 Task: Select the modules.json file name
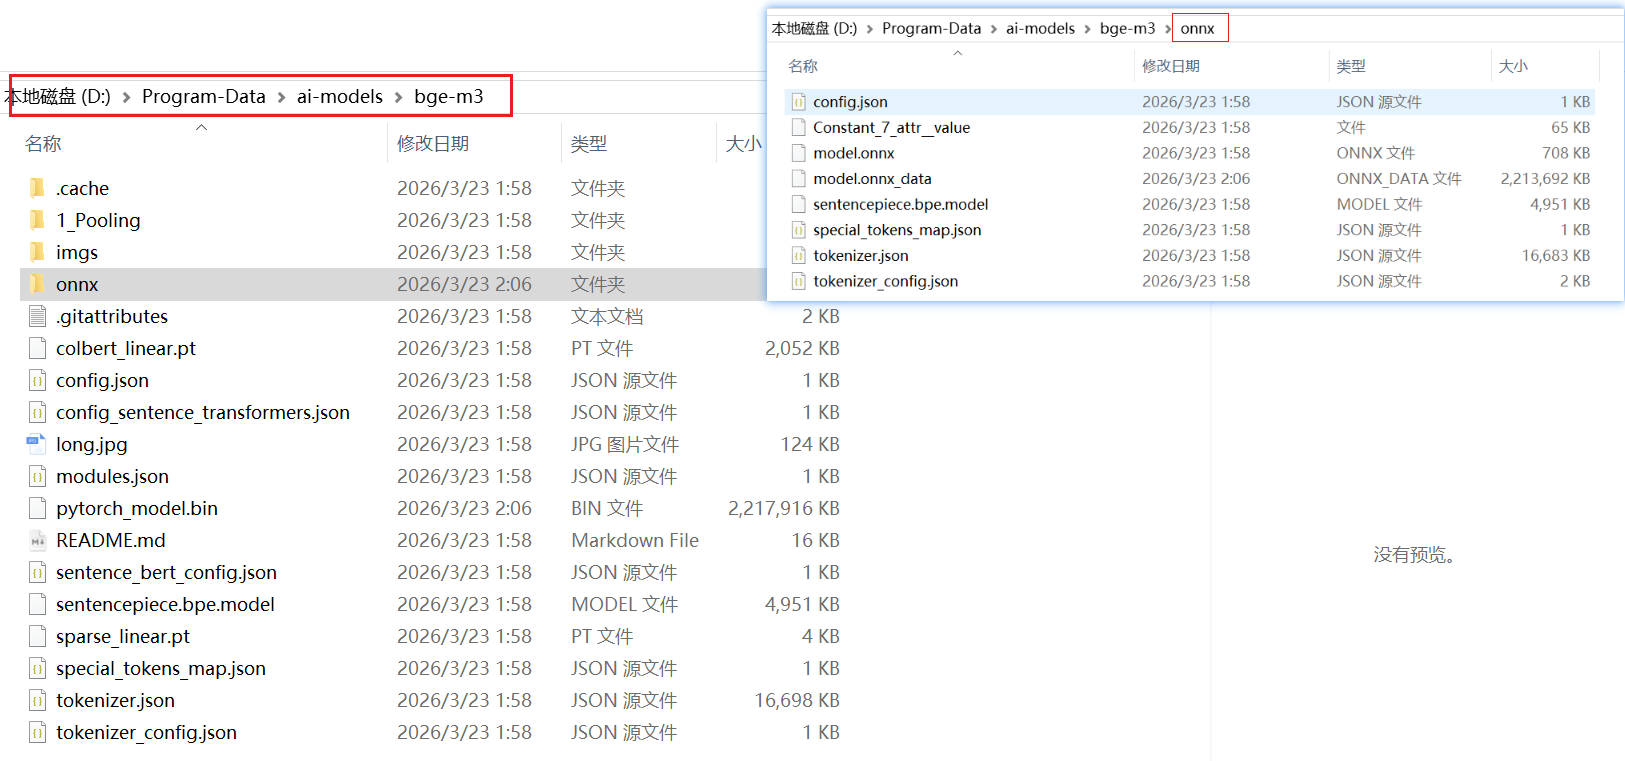point(112,476)
